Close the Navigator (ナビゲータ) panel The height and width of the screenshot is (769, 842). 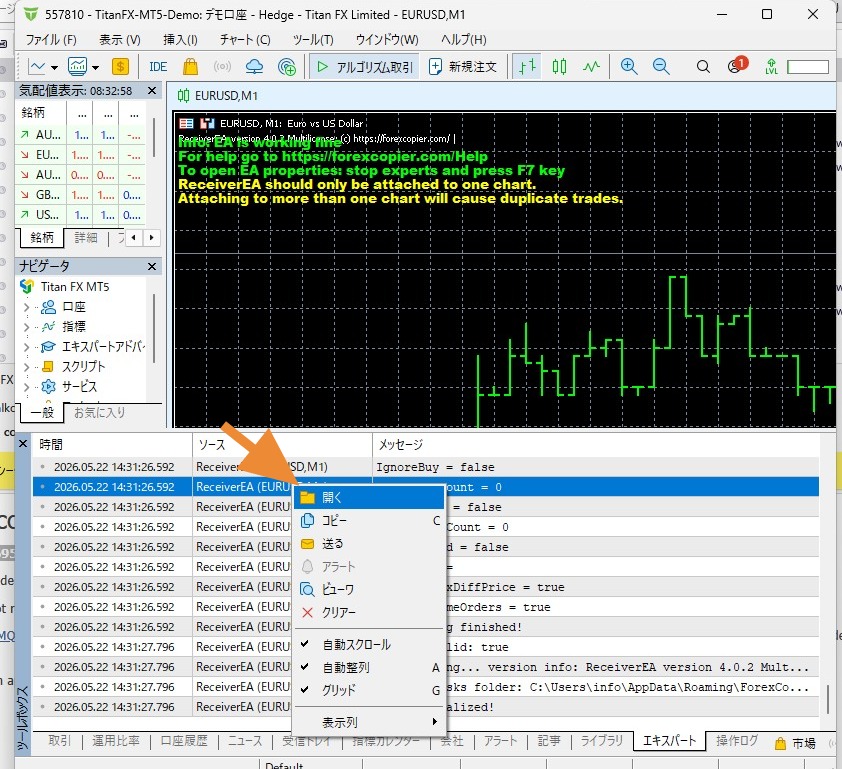(x=152, y=266)
